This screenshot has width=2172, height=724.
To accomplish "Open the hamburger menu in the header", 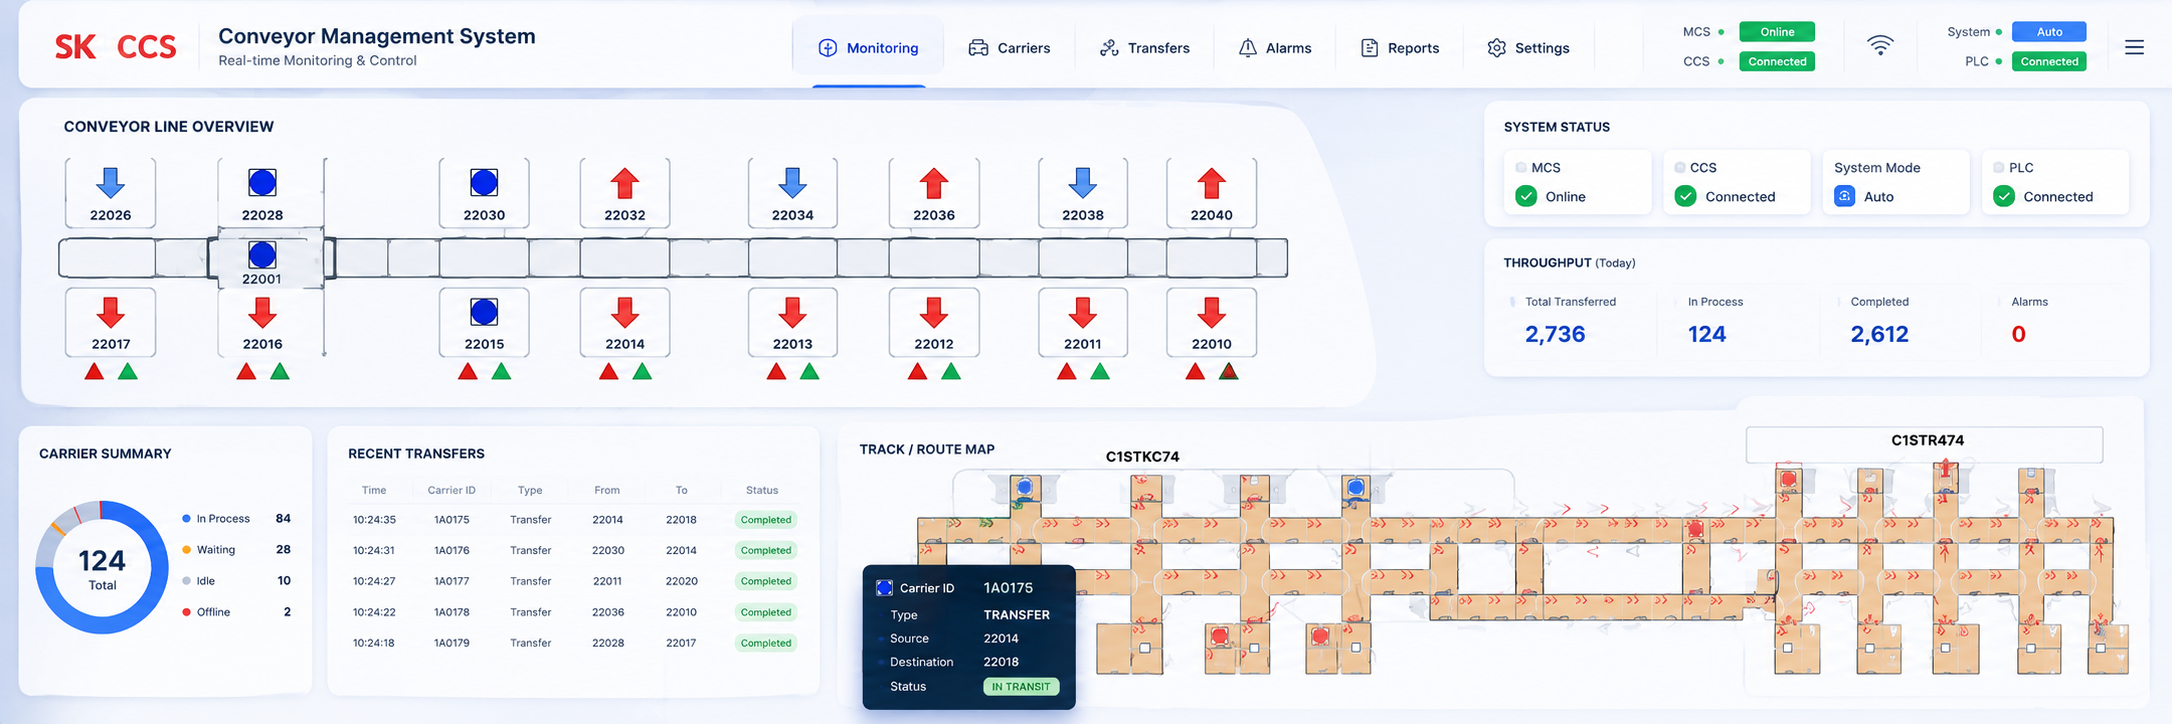I will (2134, 47).
